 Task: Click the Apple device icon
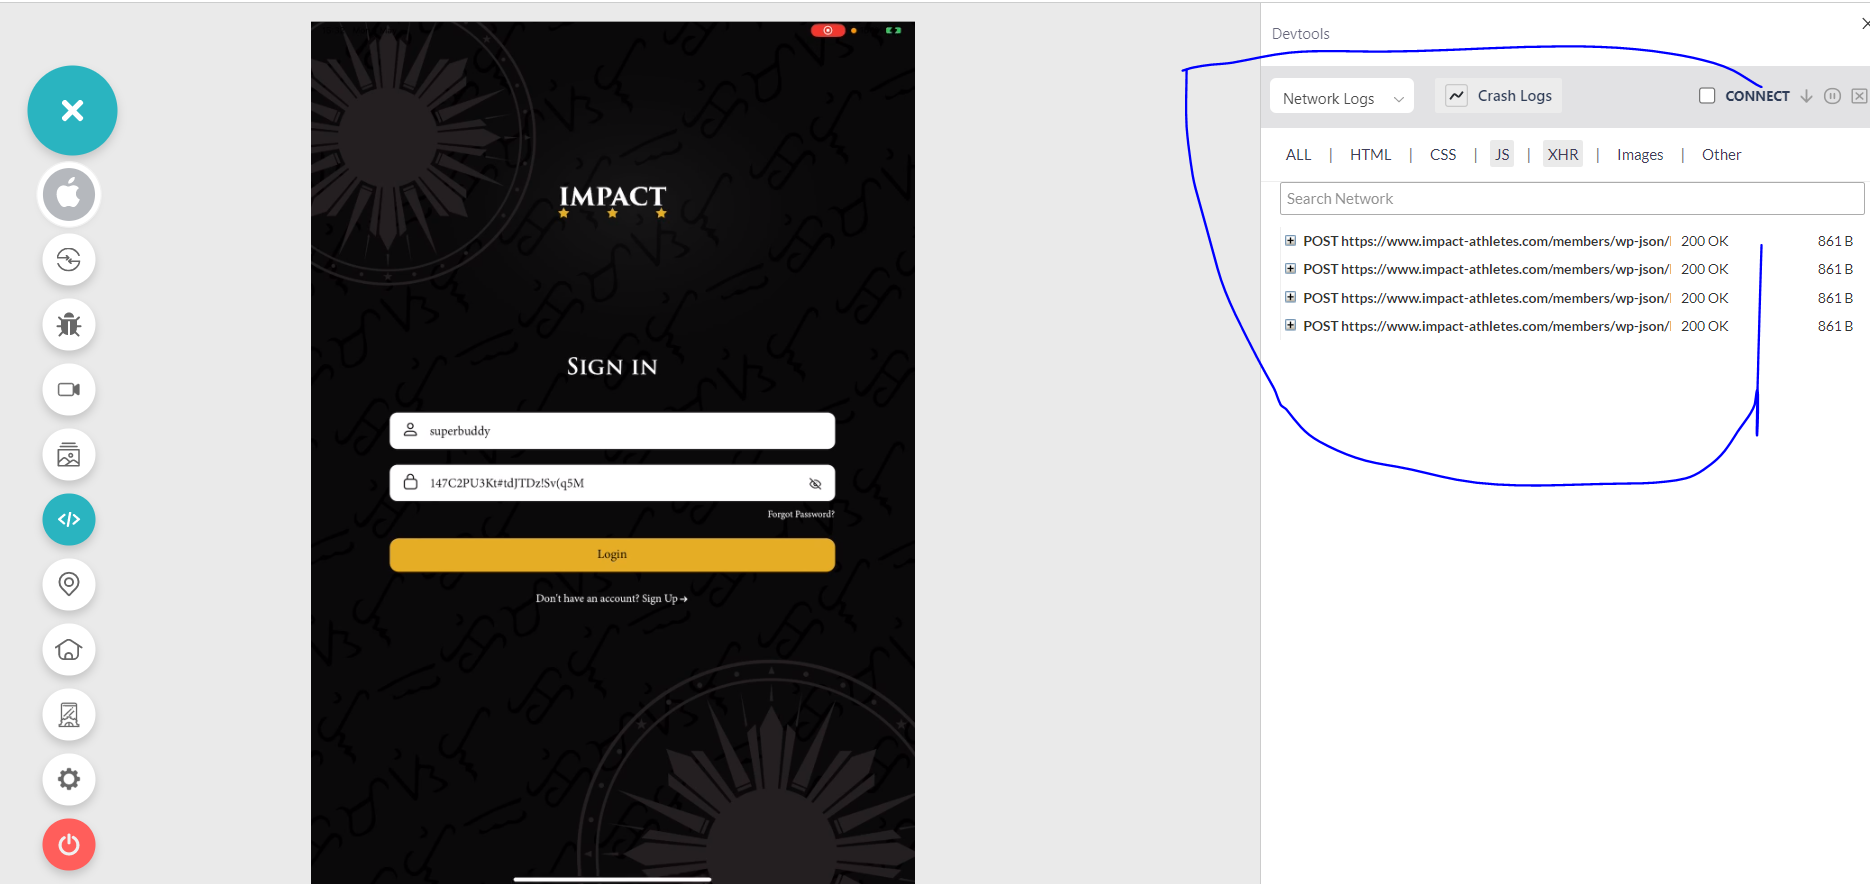pyautogui.click(x=69, y=194)
